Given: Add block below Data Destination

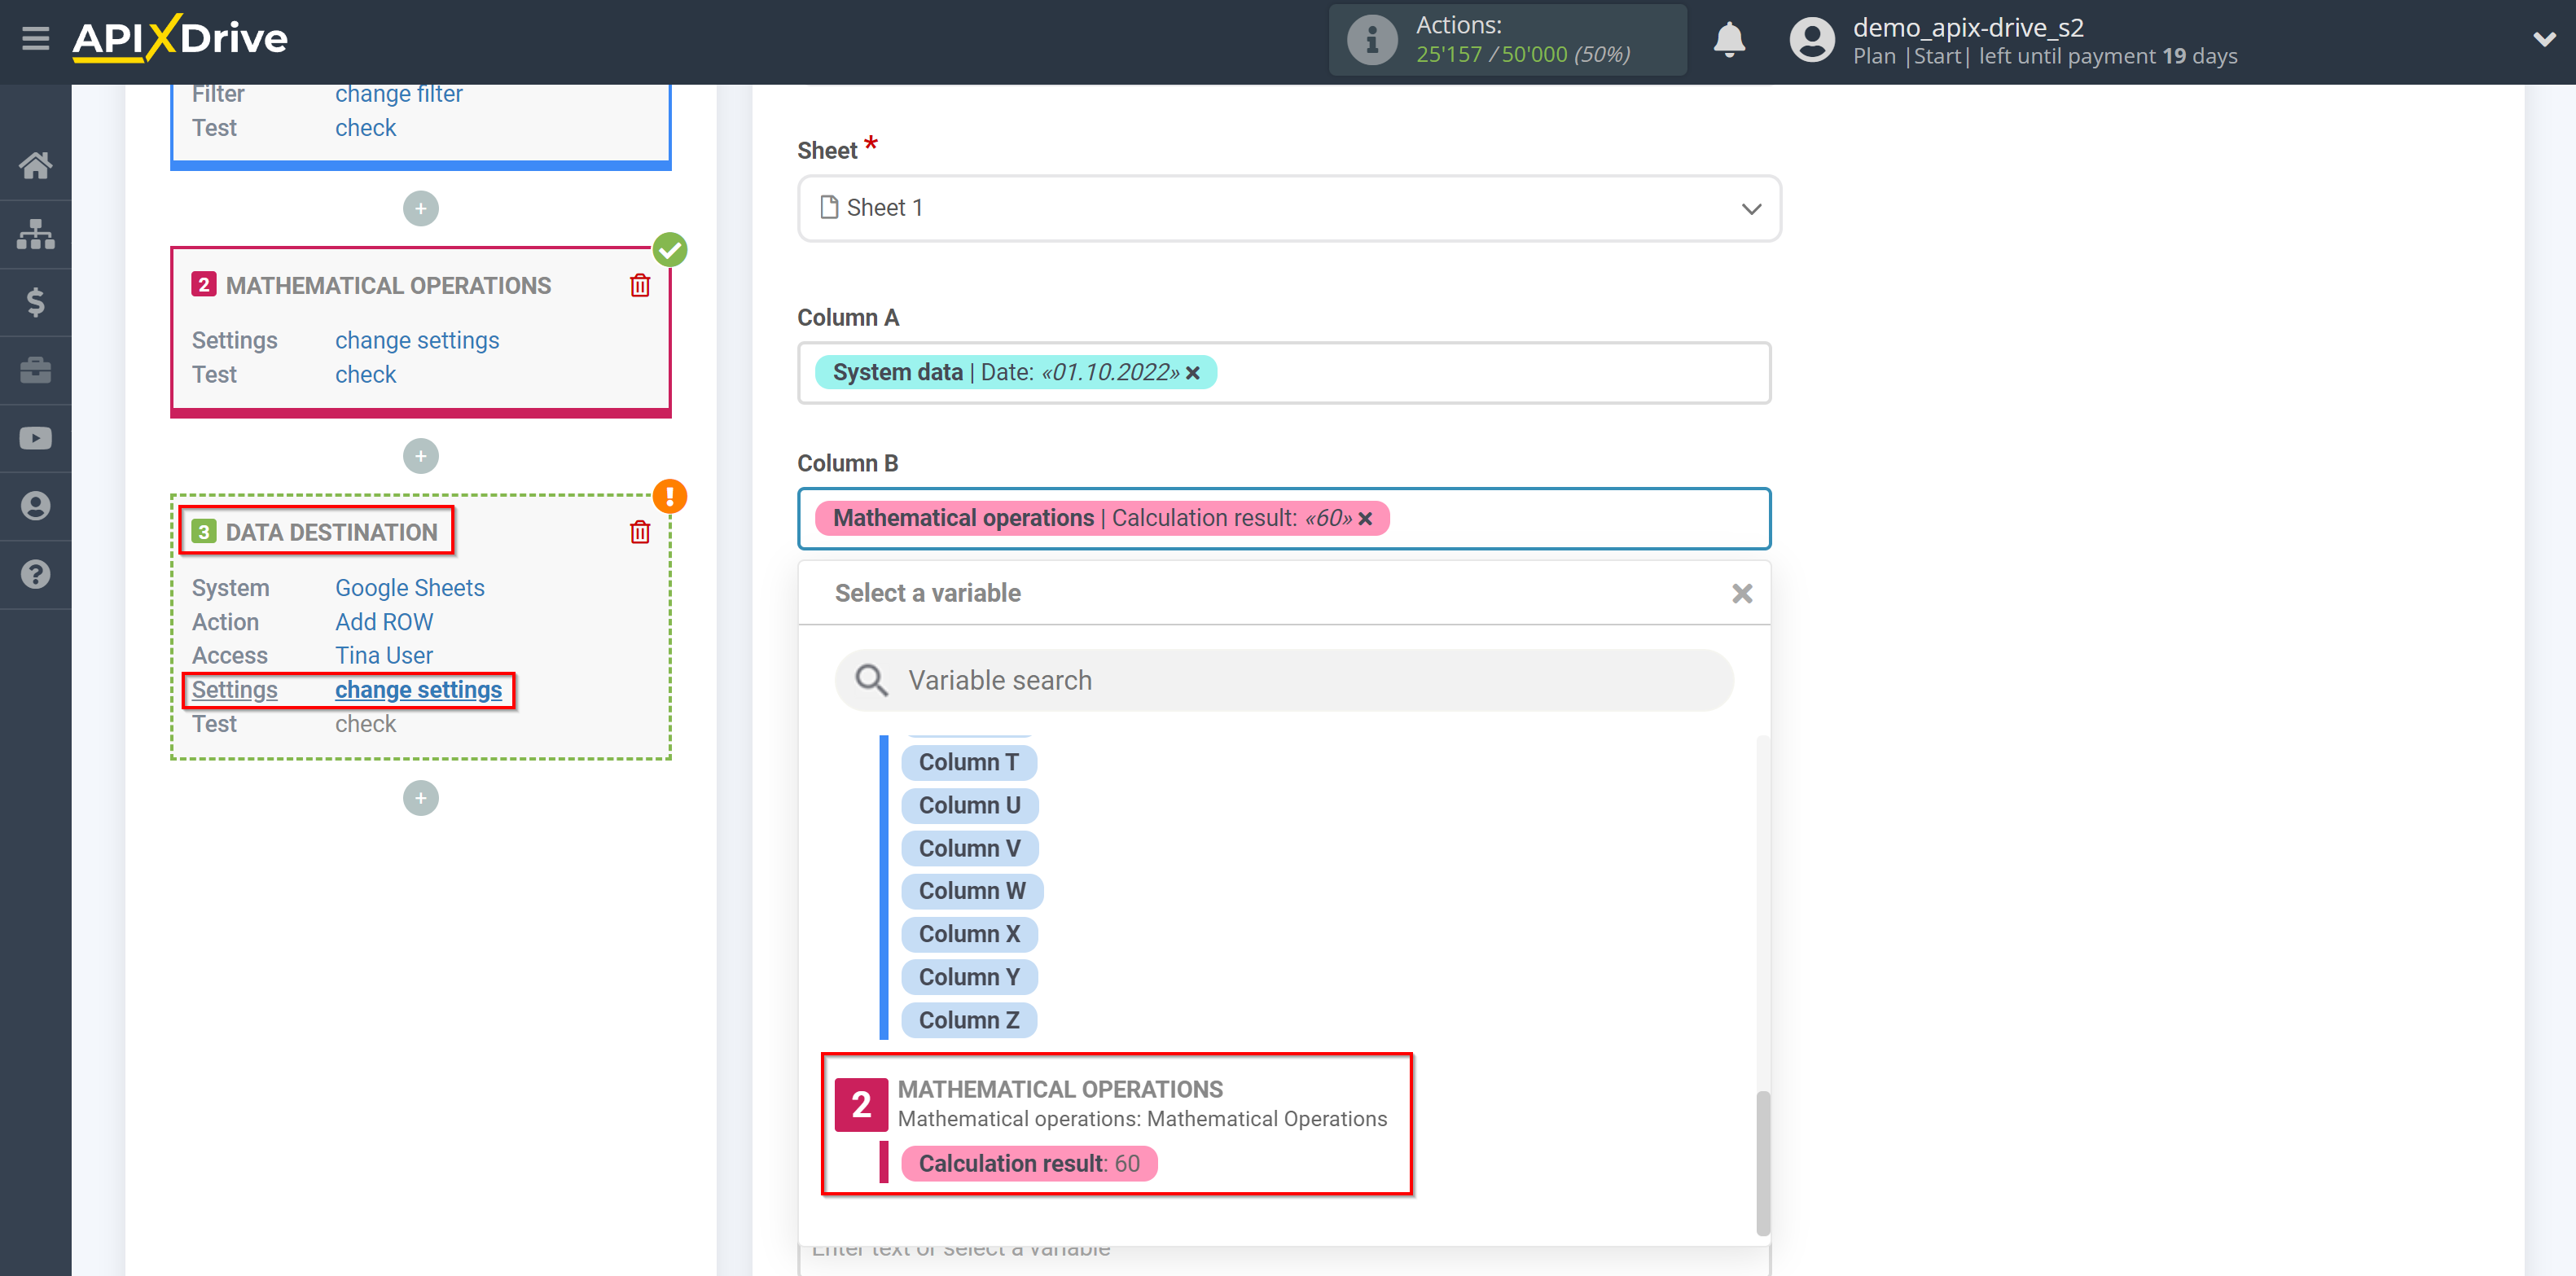Looking at the screenshot, I should pos(421,798).
